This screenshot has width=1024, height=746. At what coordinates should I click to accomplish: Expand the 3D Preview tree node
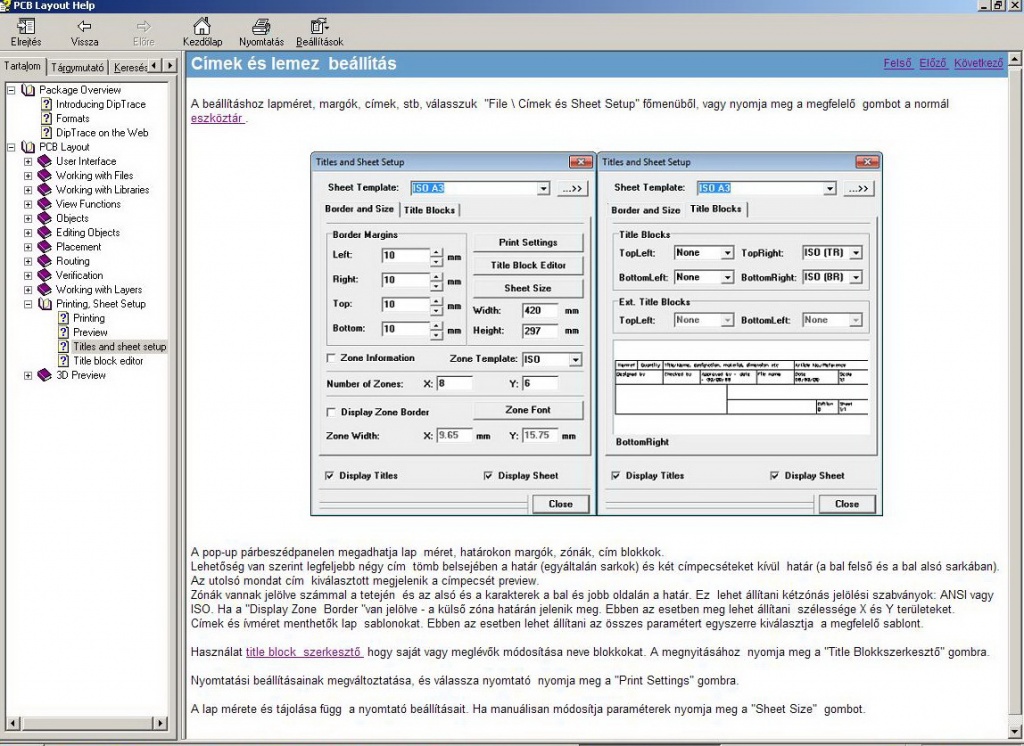point(28,376)
